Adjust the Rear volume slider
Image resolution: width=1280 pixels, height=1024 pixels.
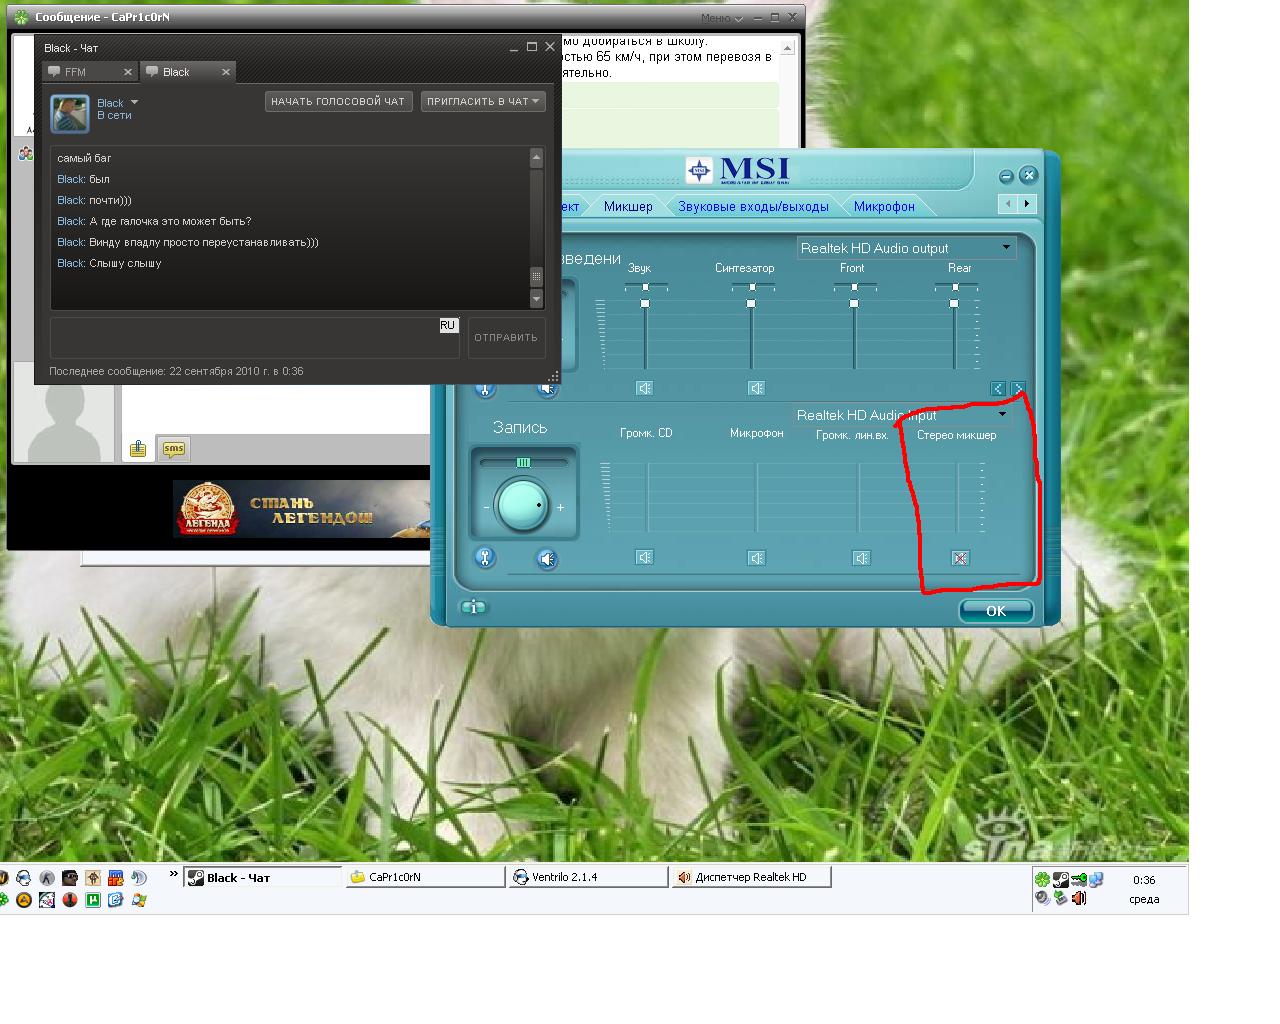click(x=954, y=304)
